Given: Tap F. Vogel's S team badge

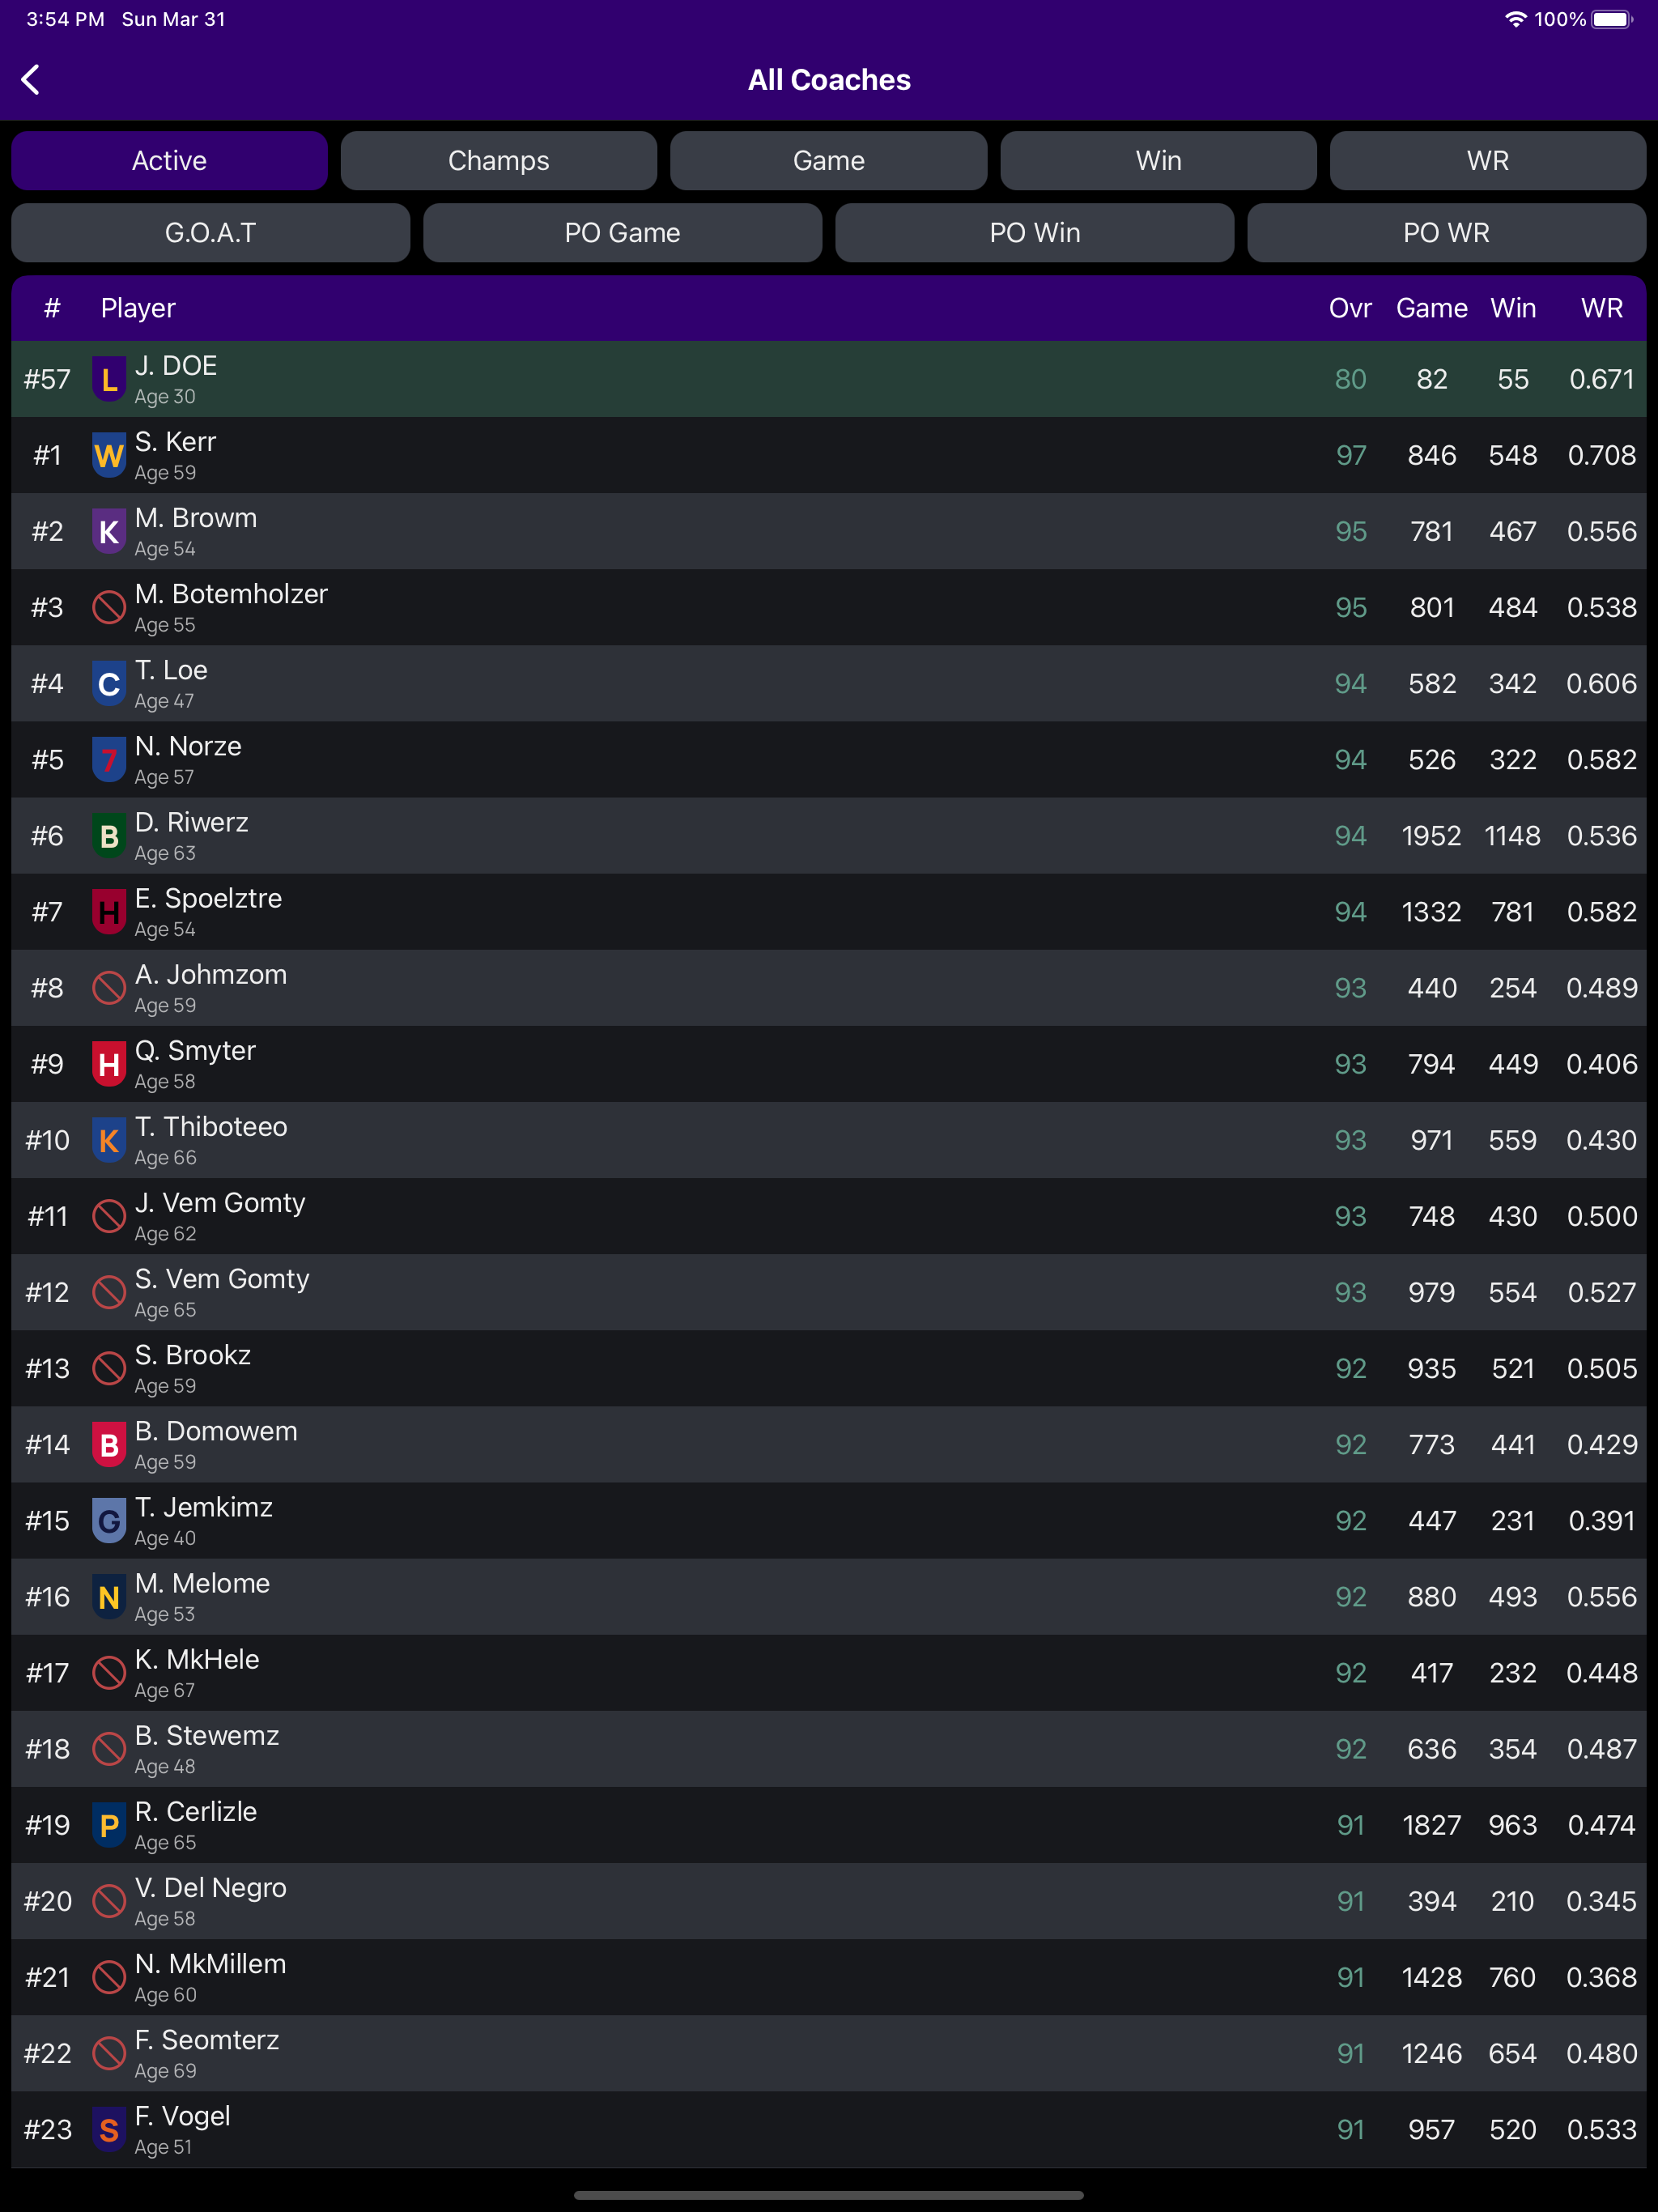Looking at the screenshot, I should tap(109, 2130).
